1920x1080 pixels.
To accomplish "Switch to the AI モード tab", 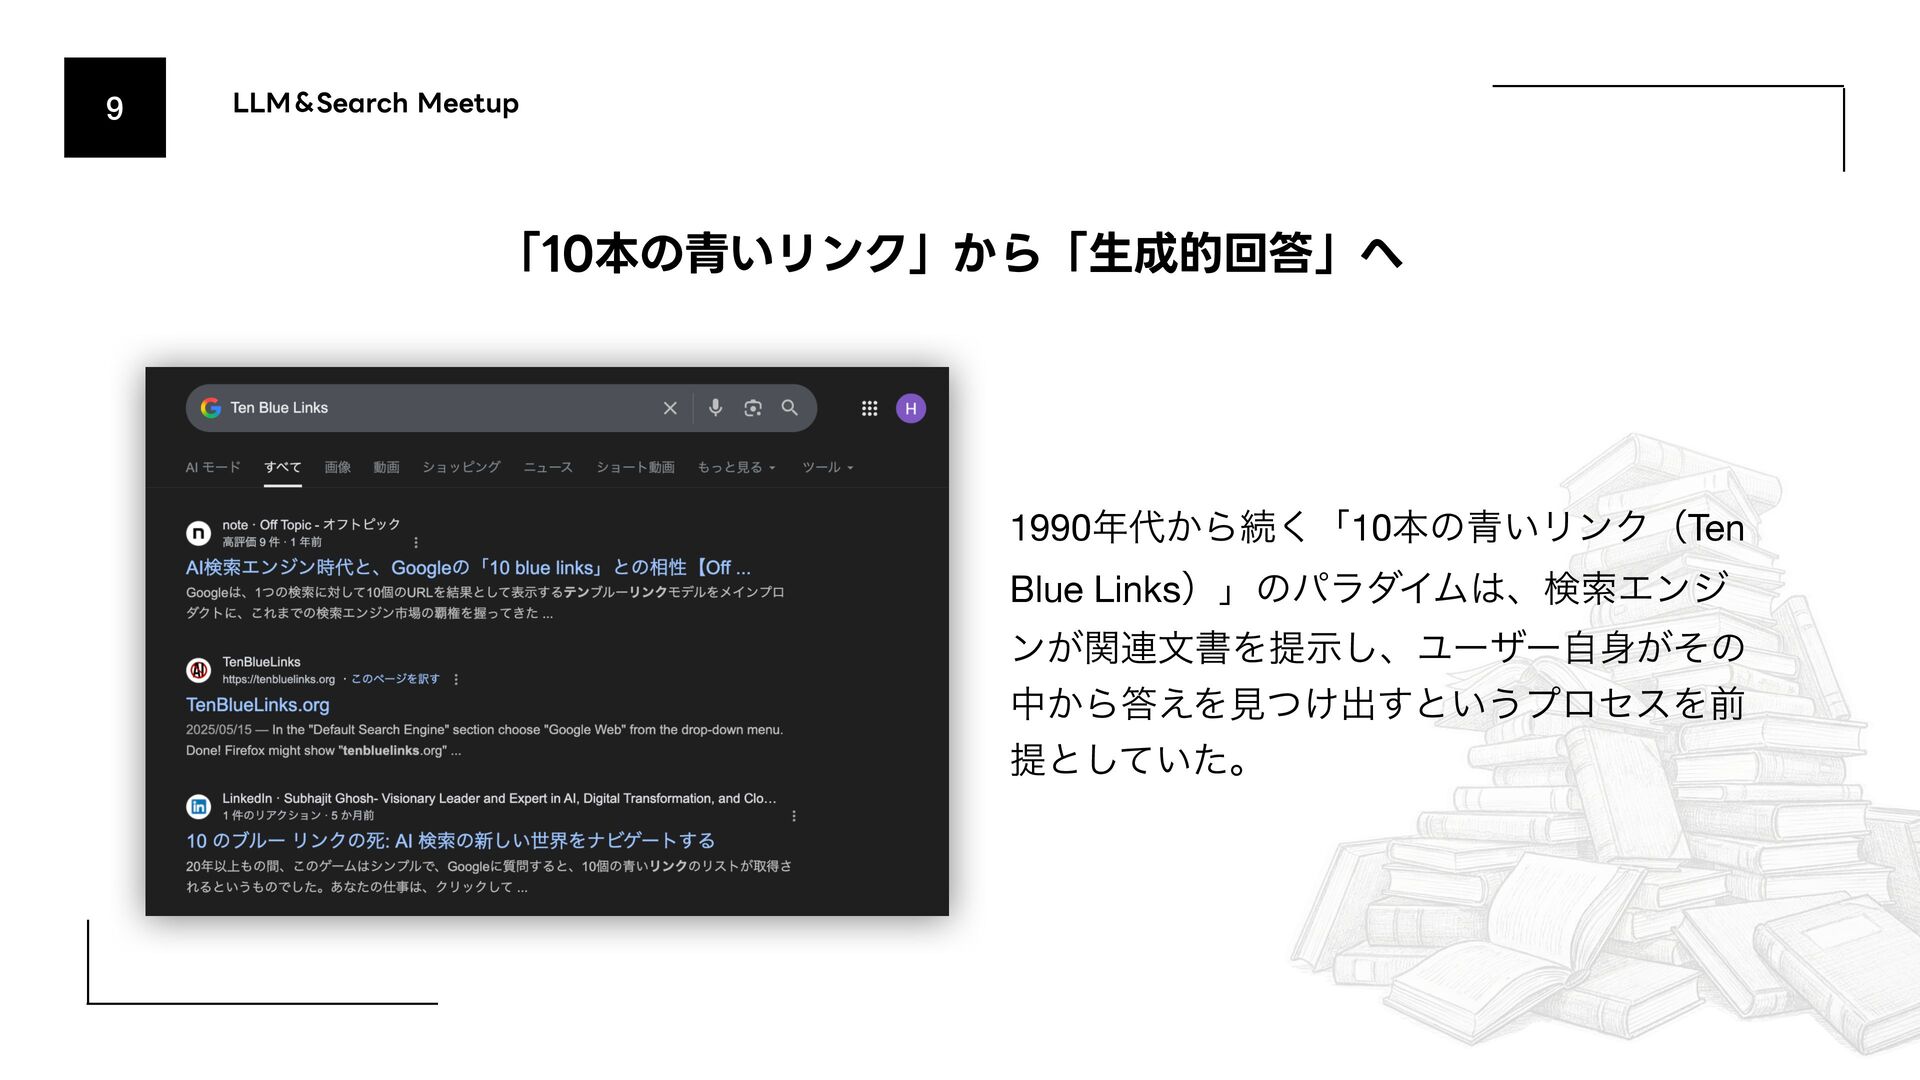I will point(213,467).
